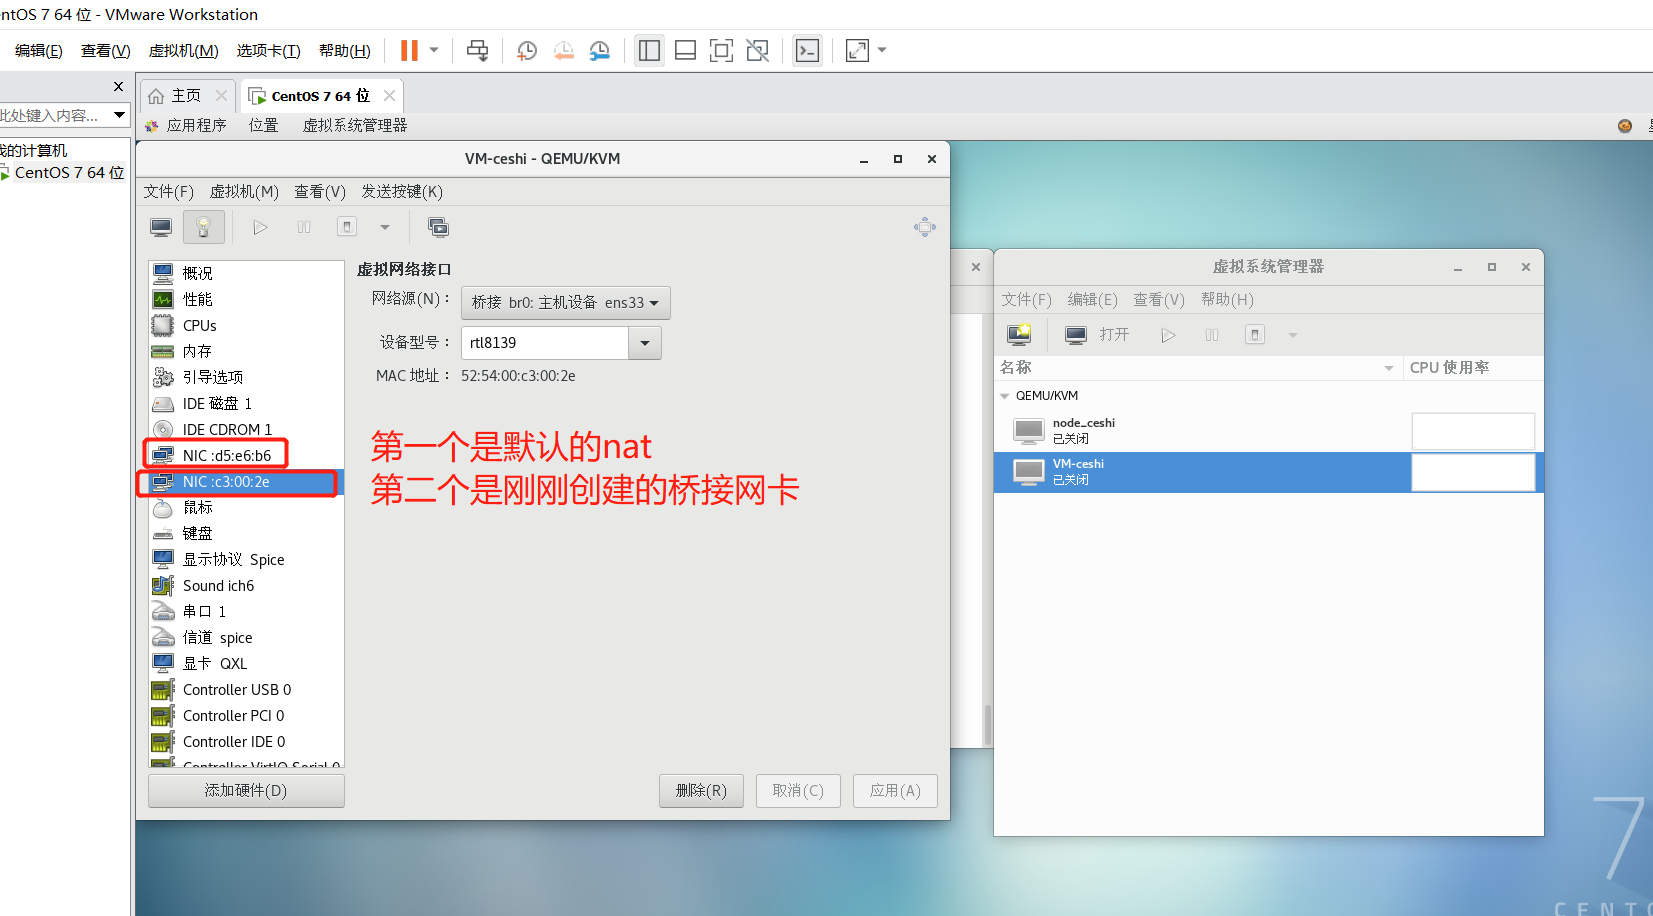Image resolution: width=1653 pixels, height=916 pixels.
Task: Click shutdown icon in 虚拟系统管理器 toolbar
Action: [1255, 335]
